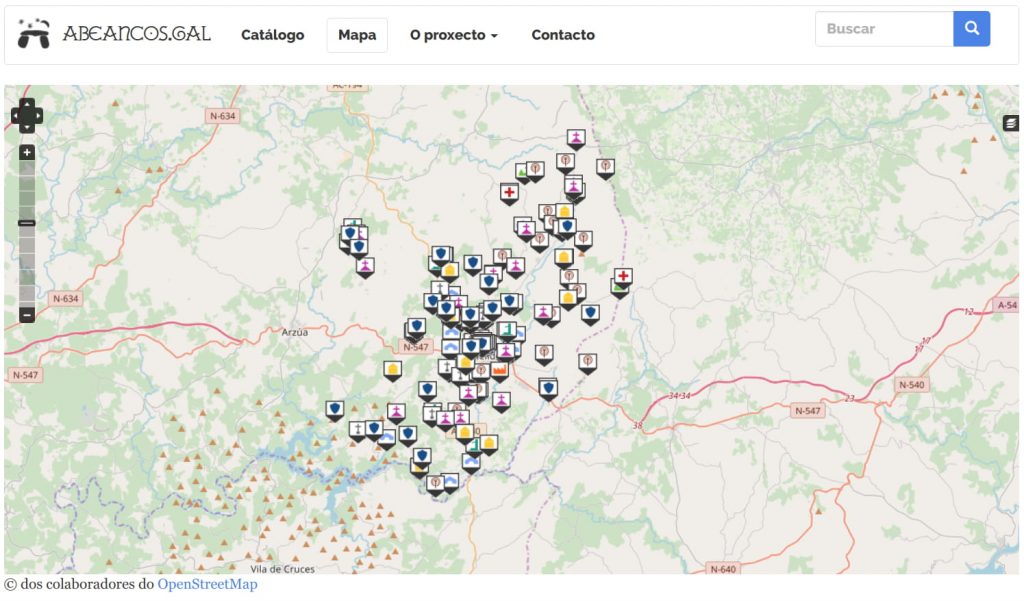
Task: Pan the map left with arrow
Action: click(16, 116)
